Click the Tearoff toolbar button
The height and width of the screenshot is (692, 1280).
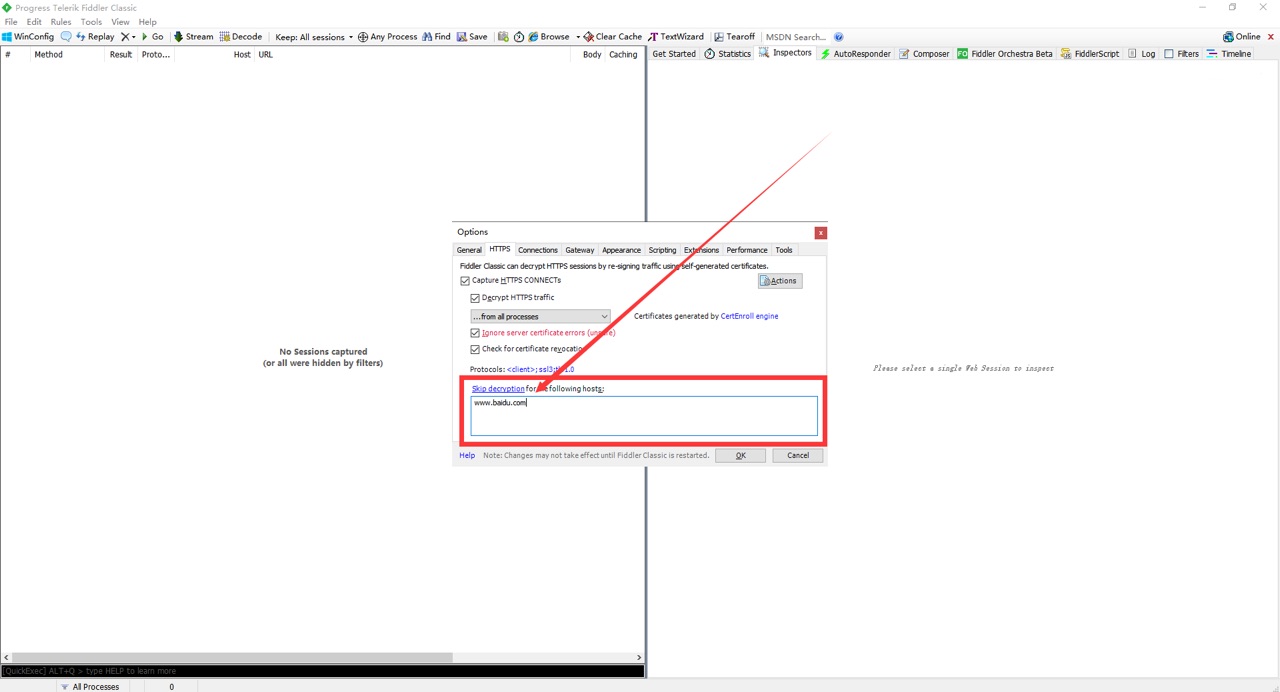734,37
